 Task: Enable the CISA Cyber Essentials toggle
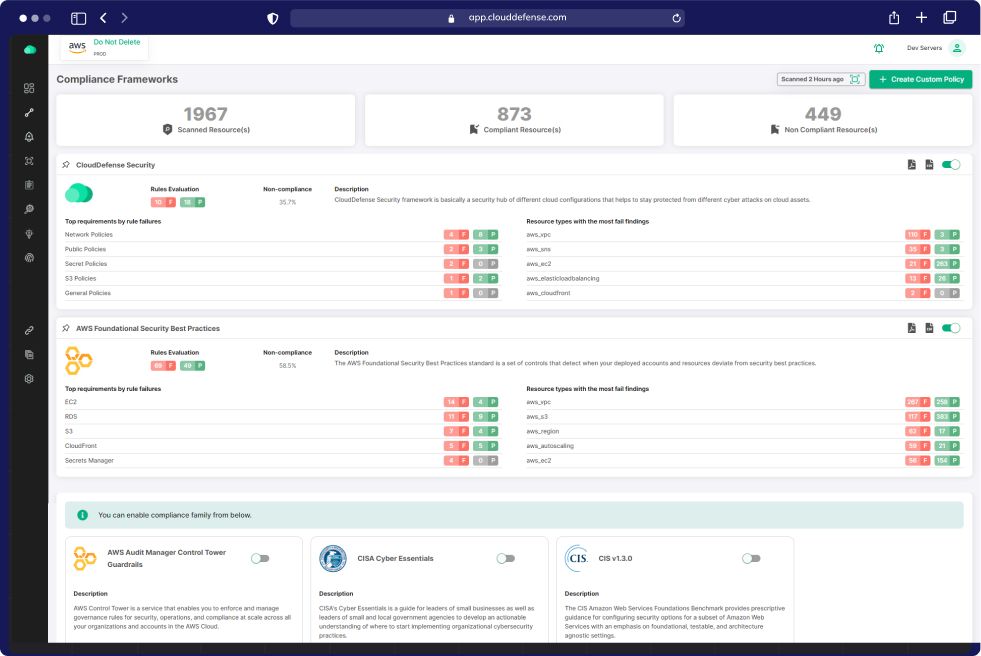(506, 558)
